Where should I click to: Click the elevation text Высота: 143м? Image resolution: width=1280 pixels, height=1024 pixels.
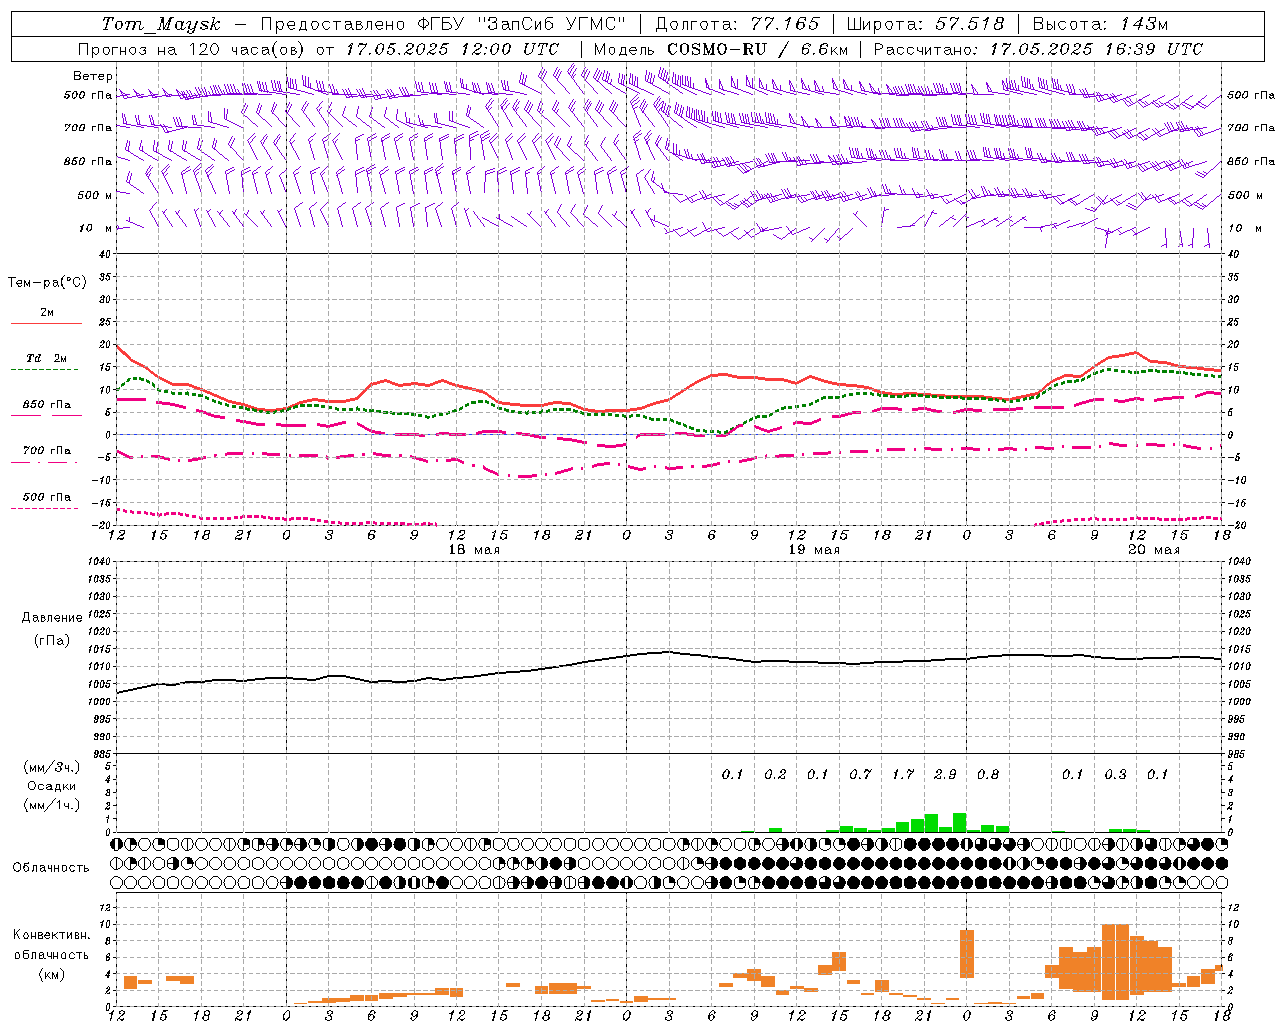(x=1100, y=24)
